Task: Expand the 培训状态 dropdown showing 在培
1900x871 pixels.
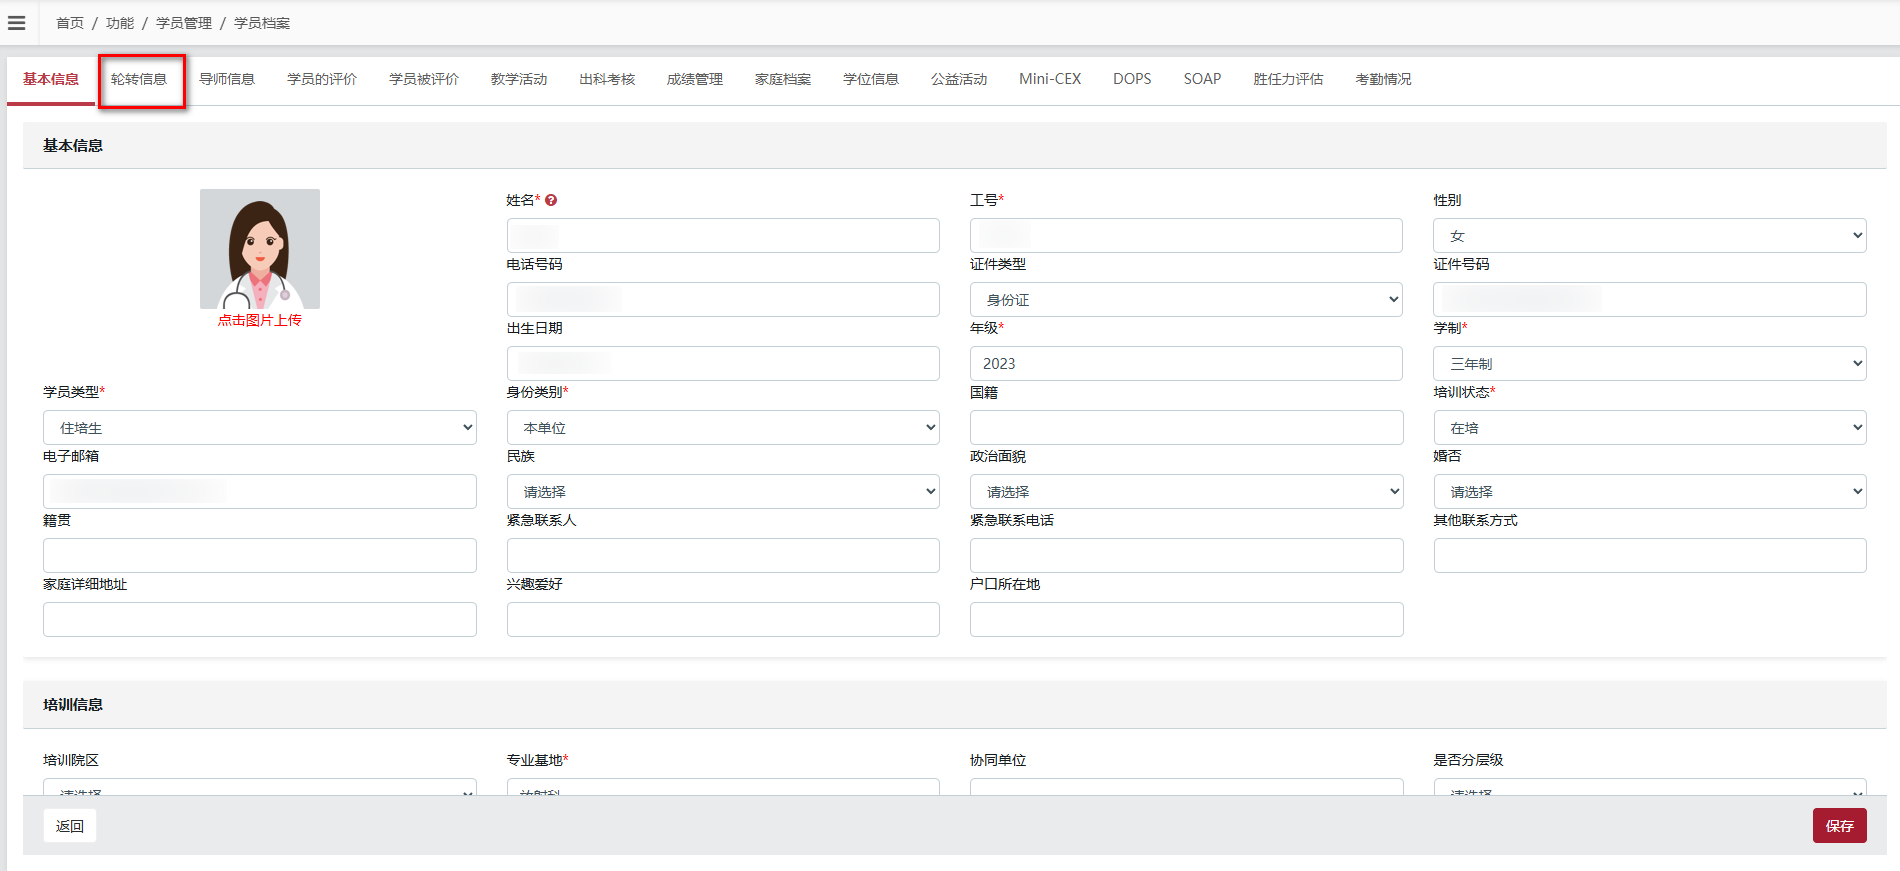Action: pyautogui.click(x=1650, y=428)
